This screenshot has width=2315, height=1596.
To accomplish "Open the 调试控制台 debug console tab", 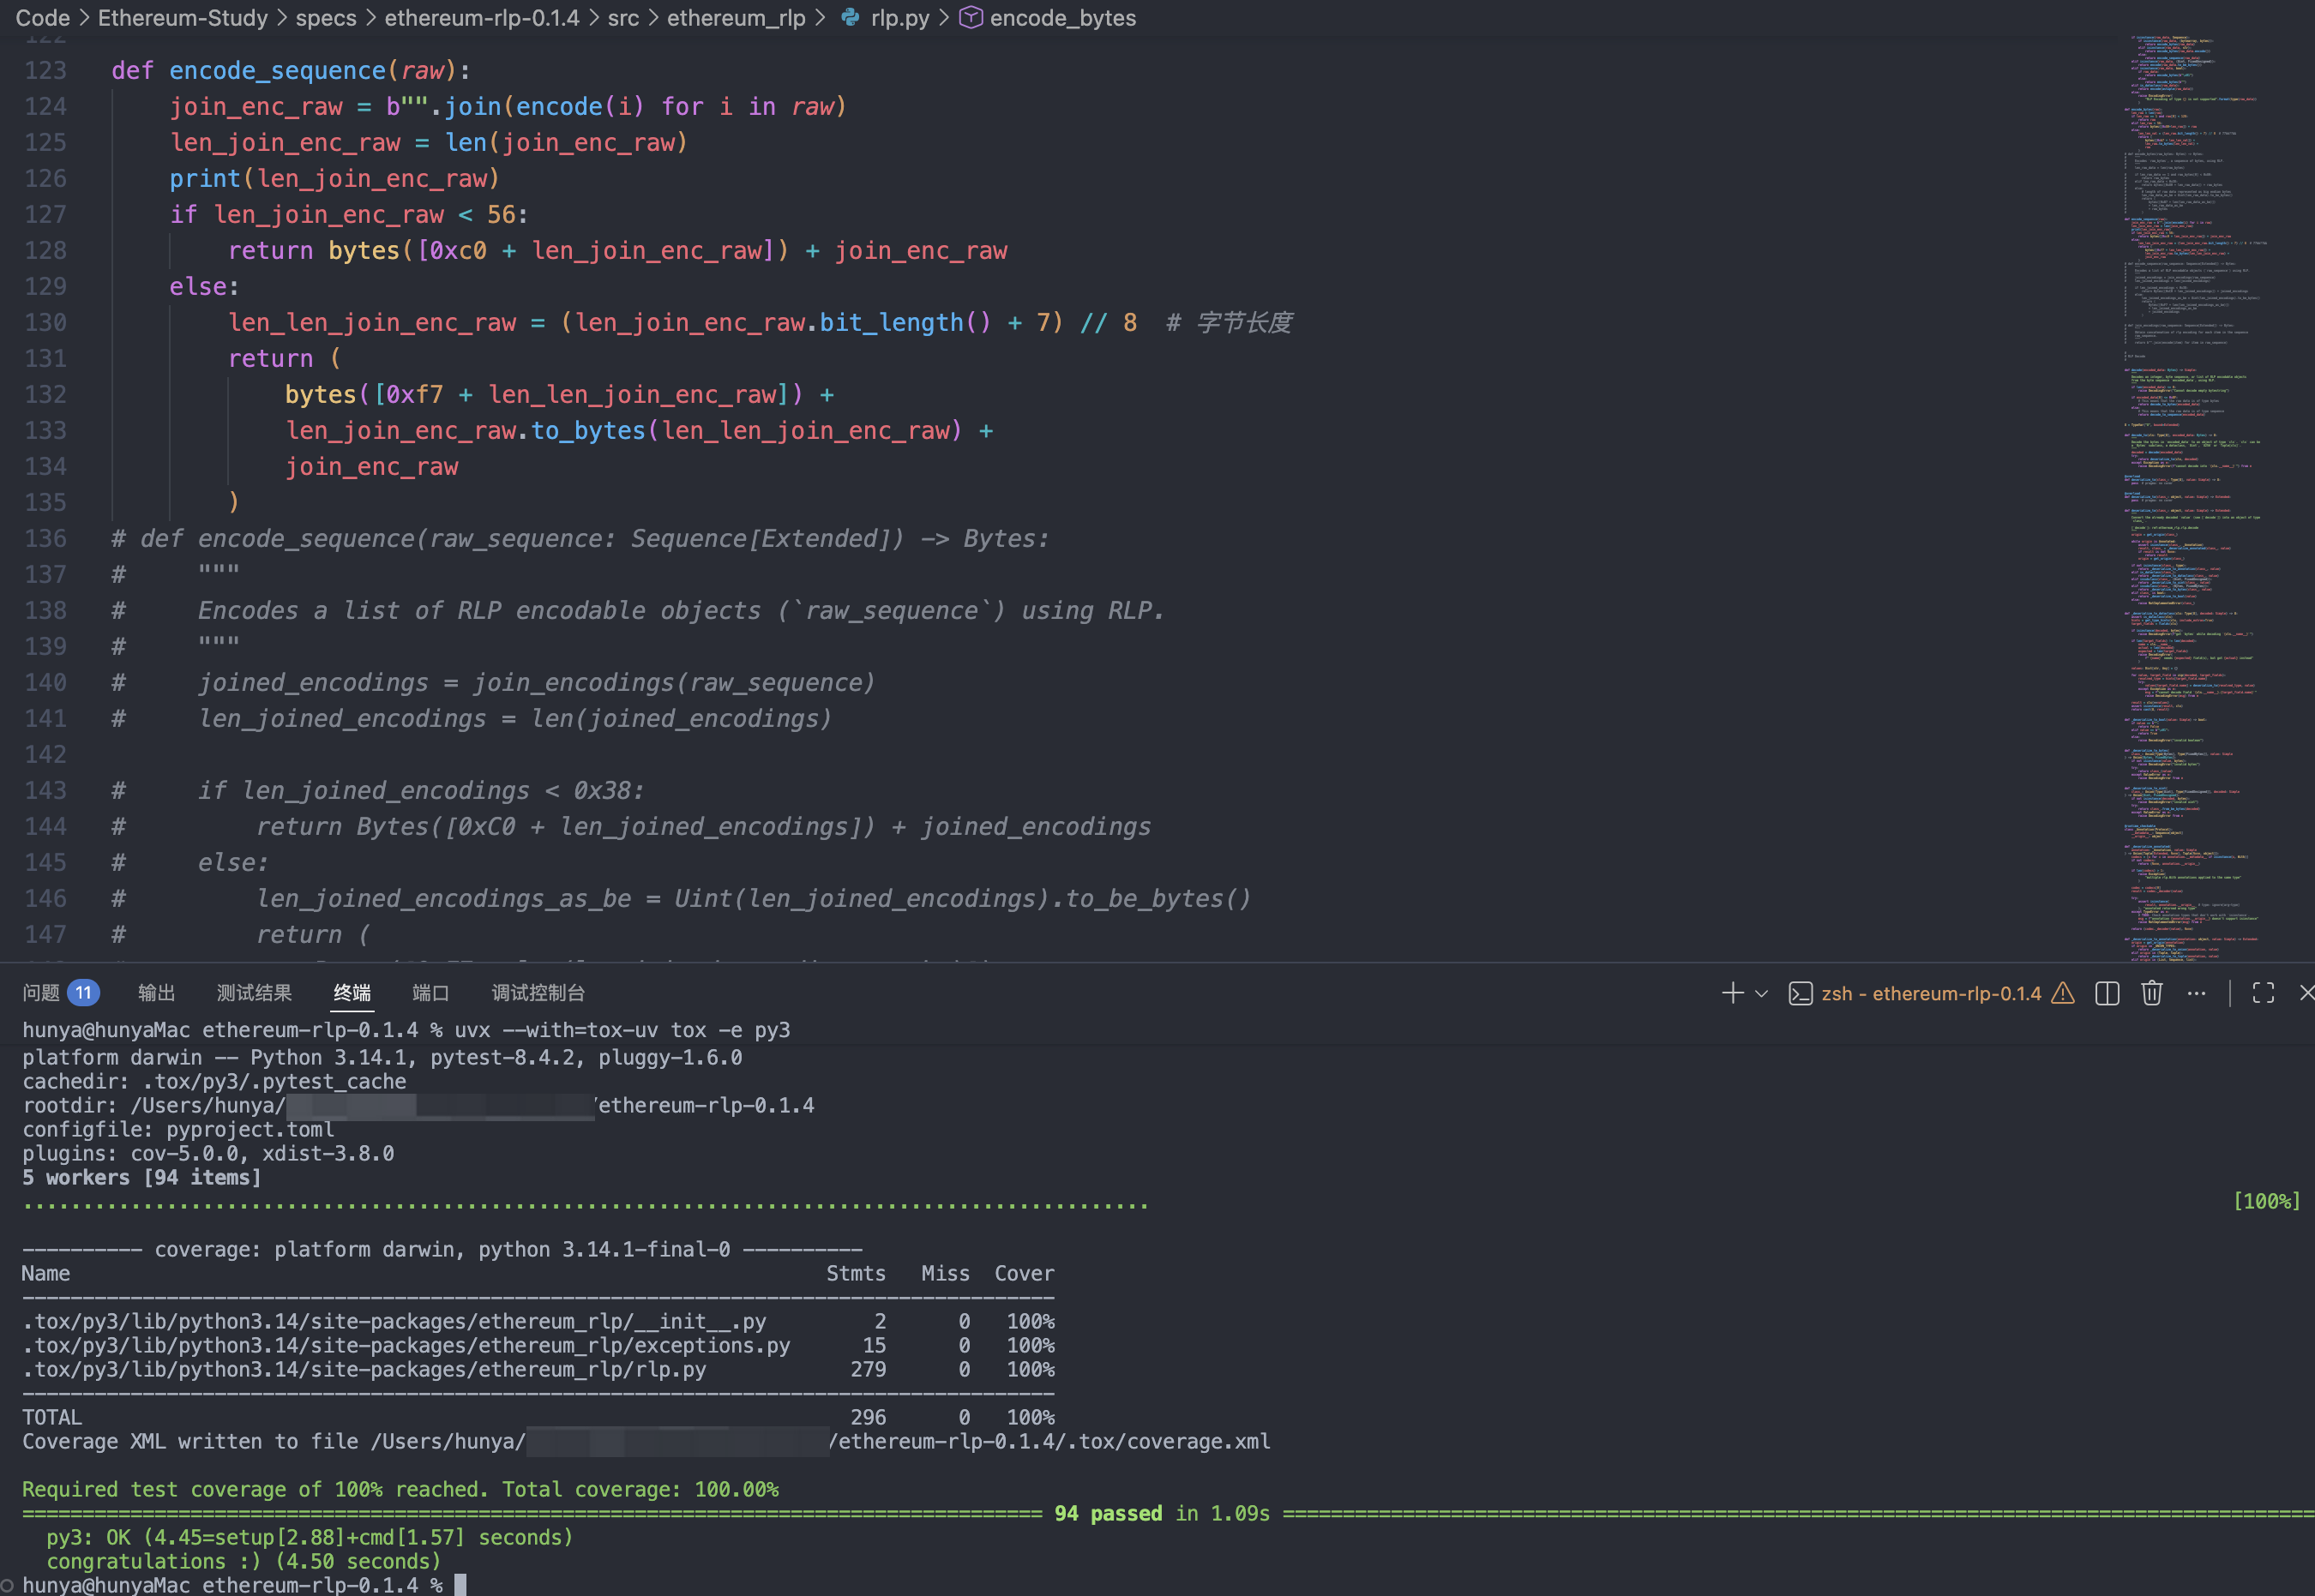I will coord(538,993).
